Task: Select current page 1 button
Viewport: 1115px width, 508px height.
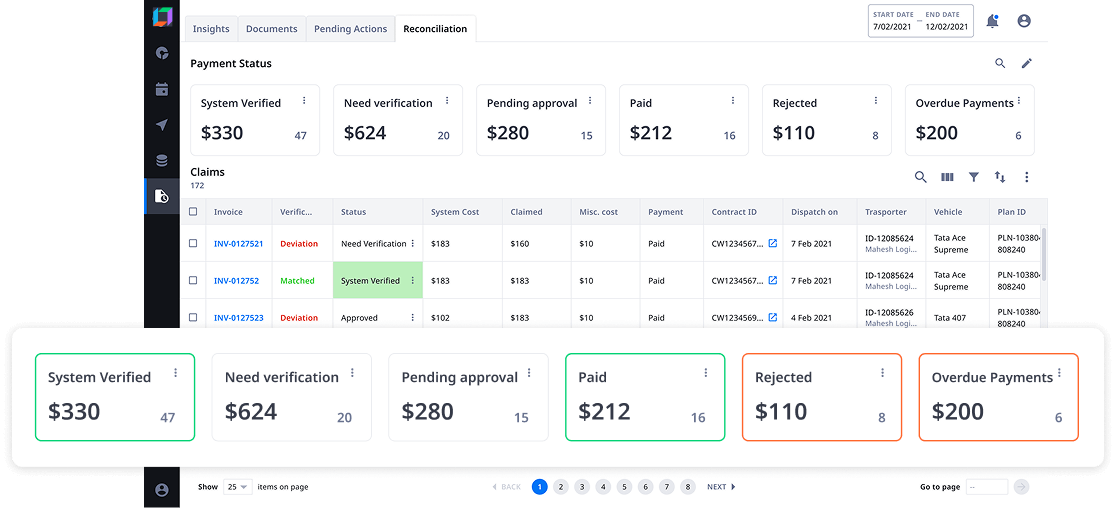Action: click(x=540, y=487)
